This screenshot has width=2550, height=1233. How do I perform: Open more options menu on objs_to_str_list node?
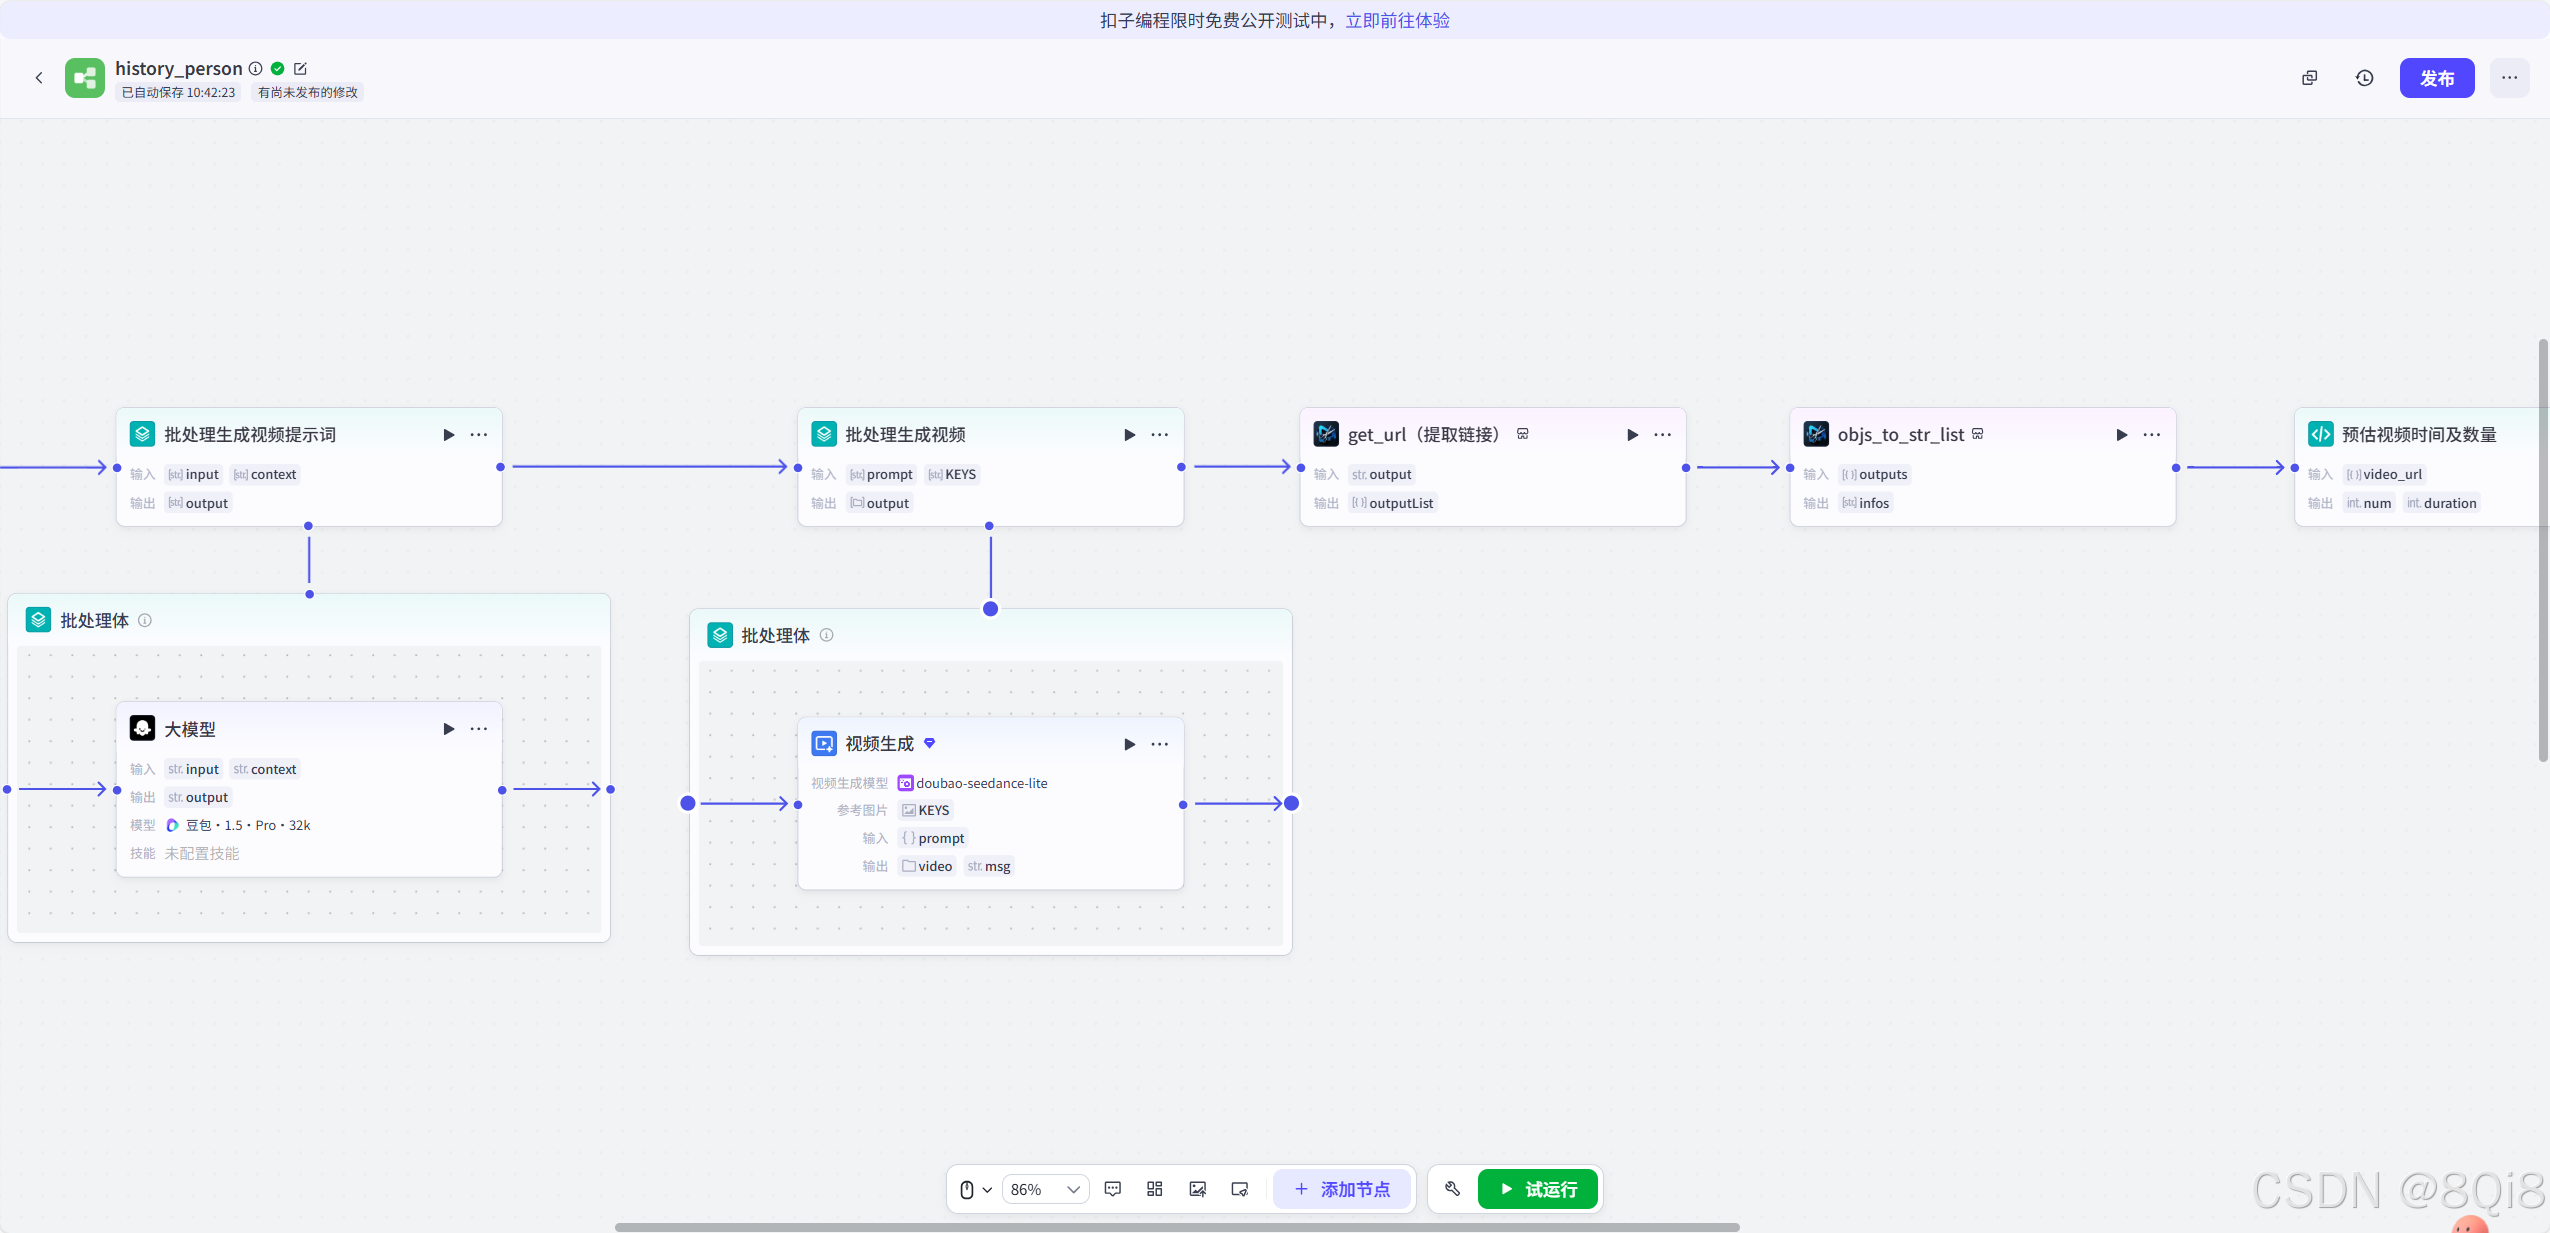2151,435
